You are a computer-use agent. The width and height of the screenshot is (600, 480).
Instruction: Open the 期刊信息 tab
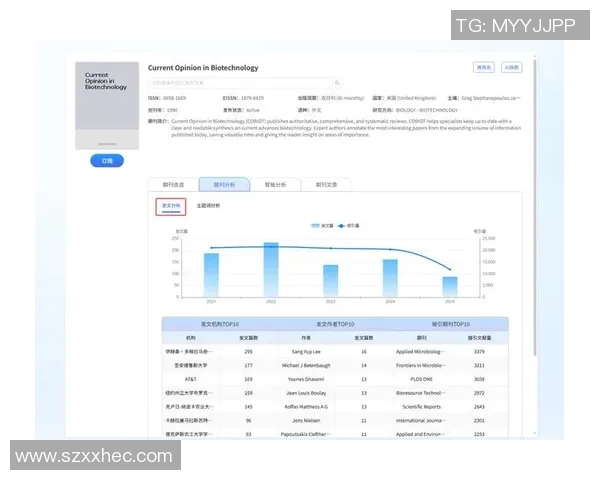click(172, 185)
